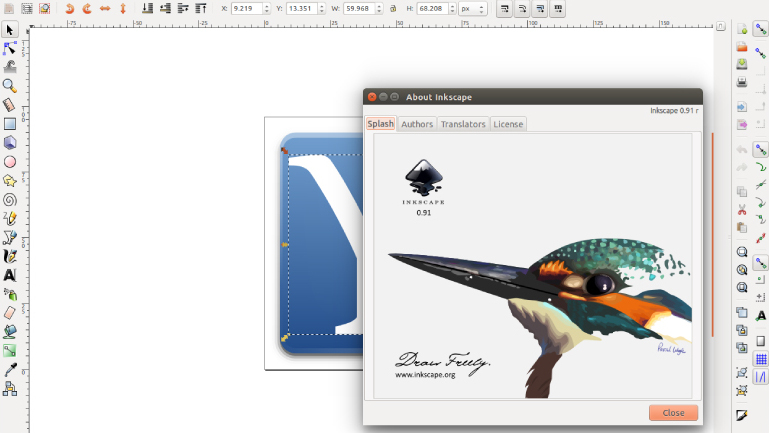Toggle snap to grids
The height and width of the screenshot is (433, 769).
pos(761,359)
